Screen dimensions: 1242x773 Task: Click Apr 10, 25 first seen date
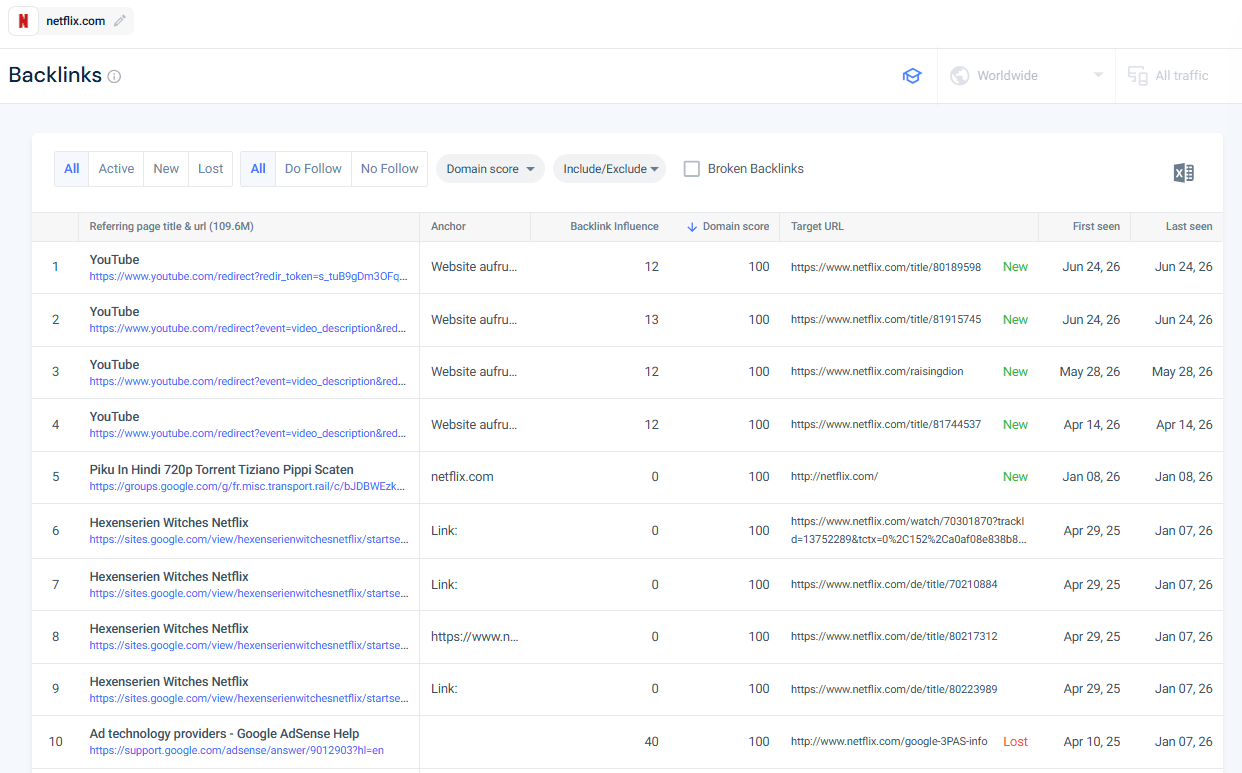pos(1092,742)
